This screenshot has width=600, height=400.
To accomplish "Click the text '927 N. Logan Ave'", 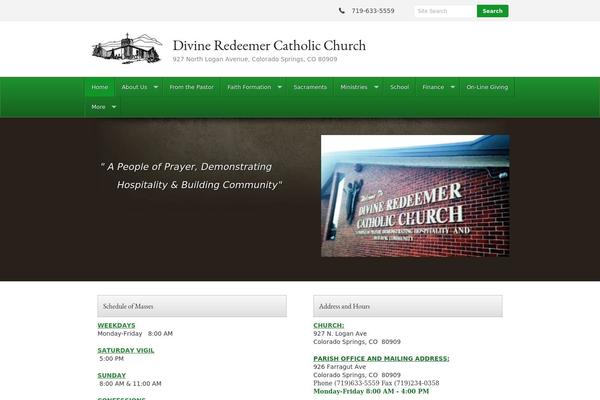I will pos(340,334).
